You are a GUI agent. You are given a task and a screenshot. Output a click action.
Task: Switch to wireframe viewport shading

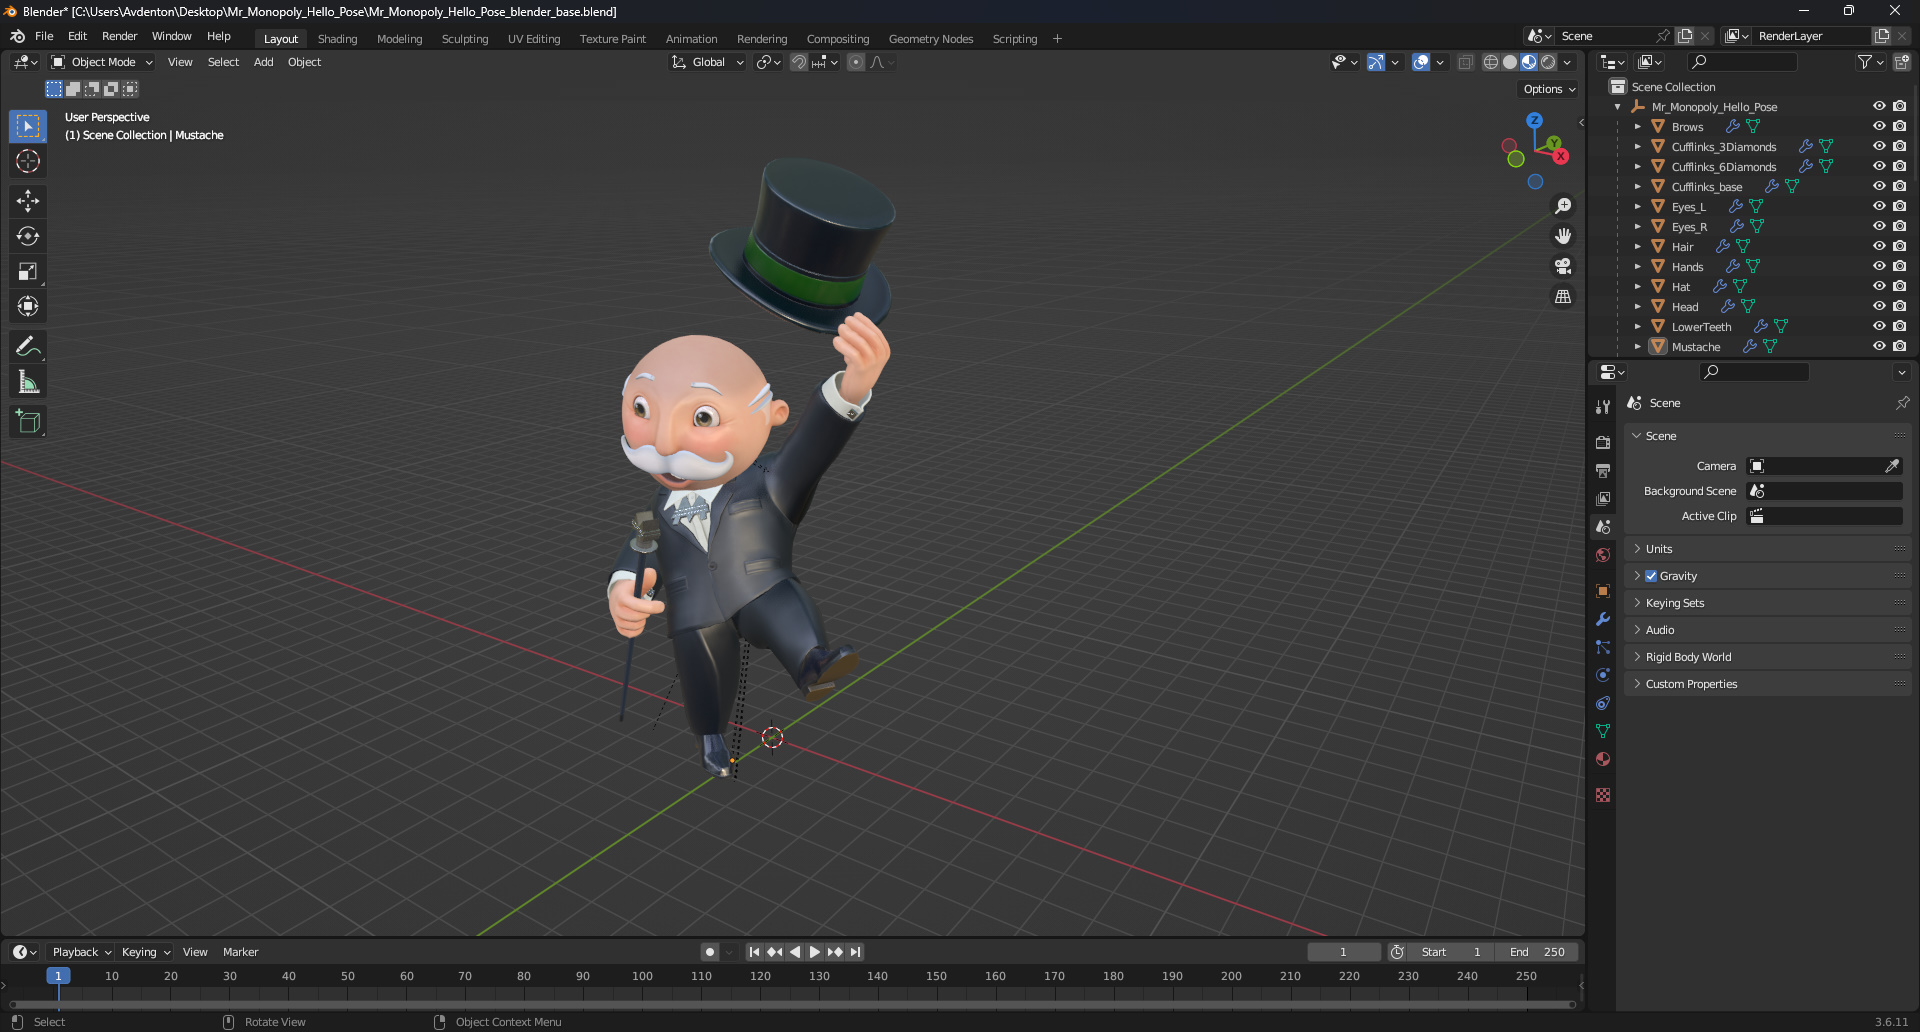click(x=1491, y=62)
